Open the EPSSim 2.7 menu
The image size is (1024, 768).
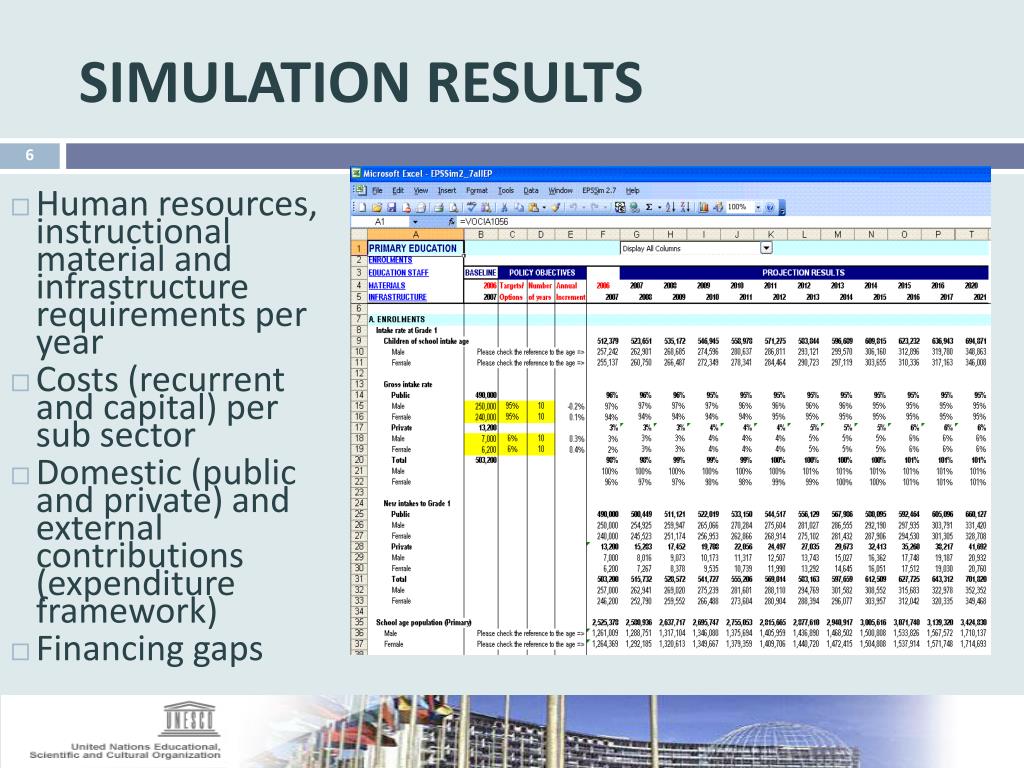599,191
